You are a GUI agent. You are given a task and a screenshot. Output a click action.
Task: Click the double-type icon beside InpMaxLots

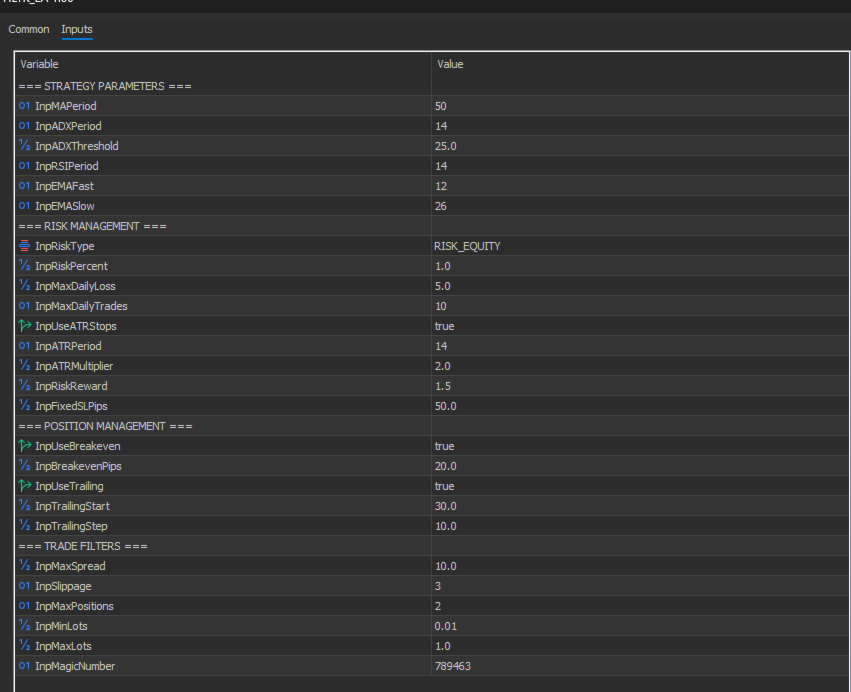pyautogui.click(x=24, y=646)
